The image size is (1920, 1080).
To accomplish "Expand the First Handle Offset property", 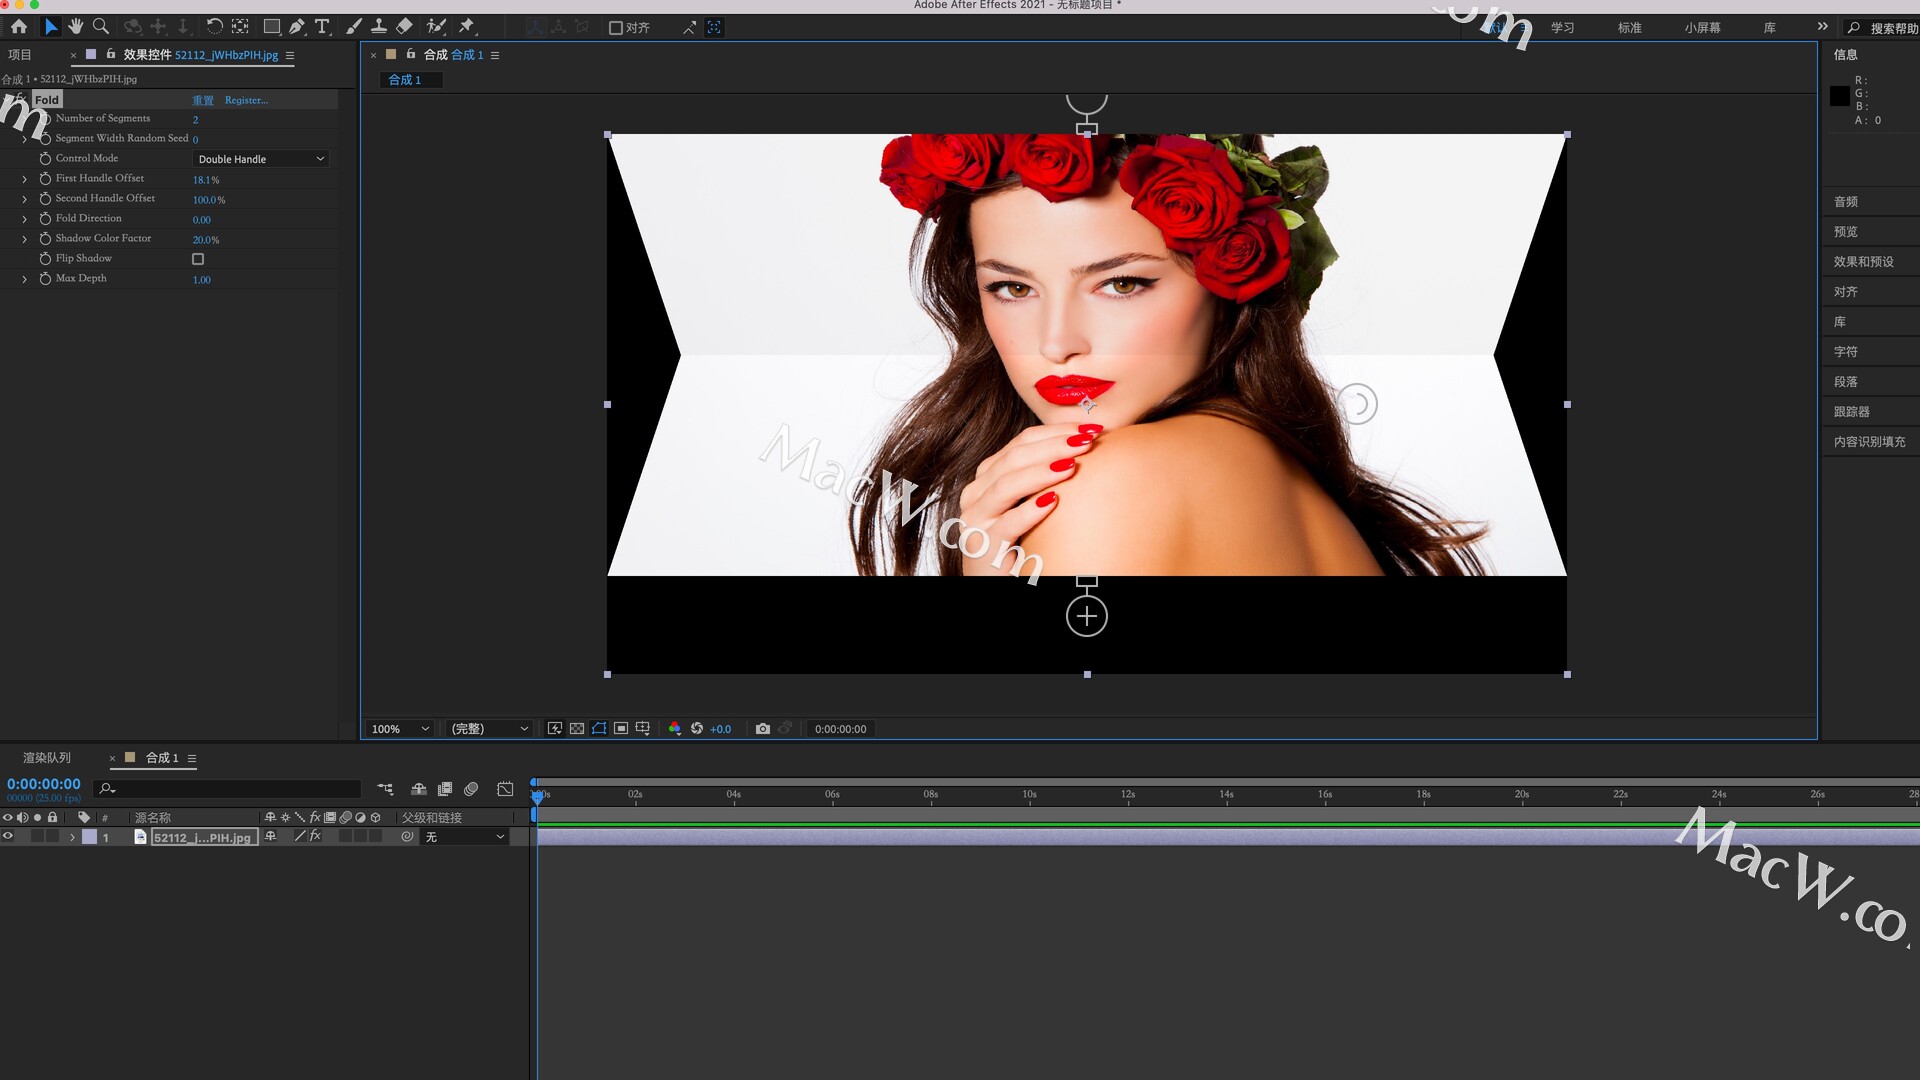I will pyautogui.click(x=25, y=179).
